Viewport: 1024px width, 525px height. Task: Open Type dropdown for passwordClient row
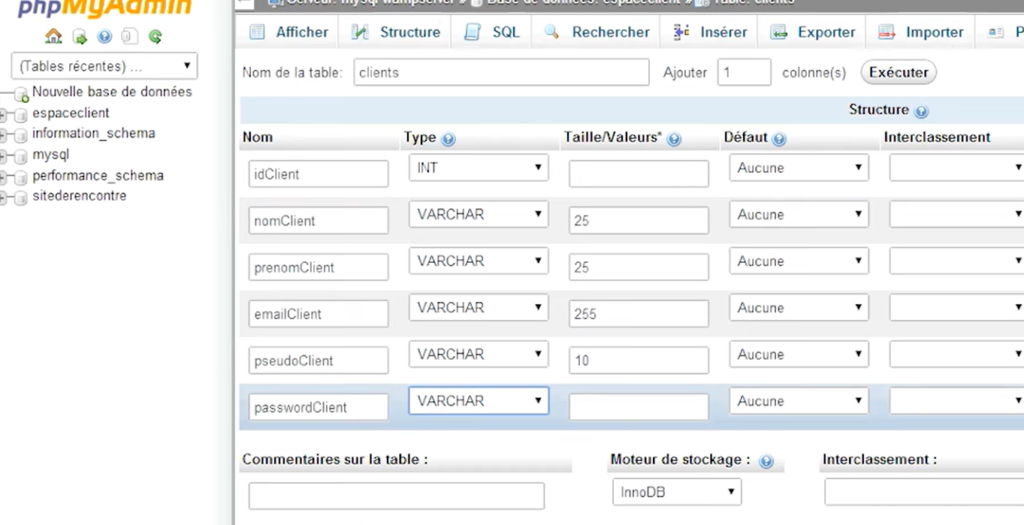[478, 401]
